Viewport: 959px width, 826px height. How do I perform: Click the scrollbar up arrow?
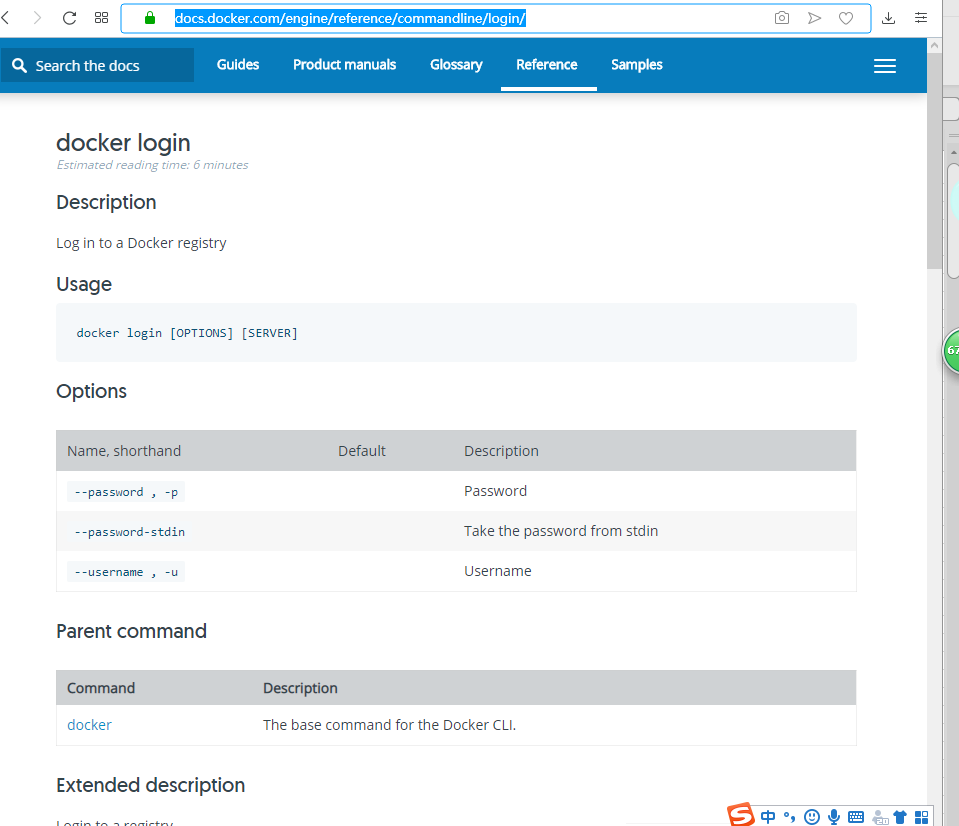click(934, 45)
